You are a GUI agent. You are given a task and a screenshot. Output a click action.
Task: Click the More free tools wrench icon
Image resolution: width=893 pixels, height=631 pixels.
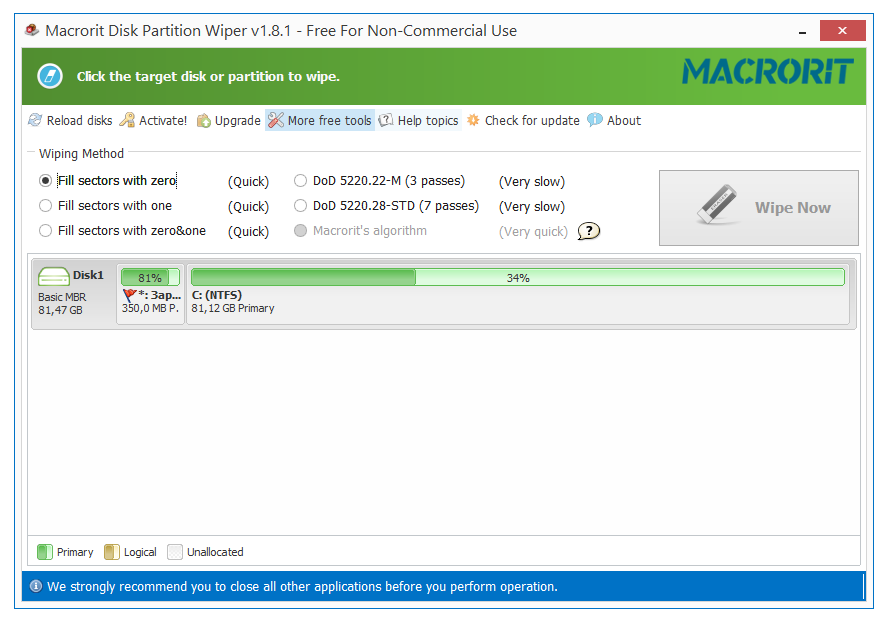[276, 120]
